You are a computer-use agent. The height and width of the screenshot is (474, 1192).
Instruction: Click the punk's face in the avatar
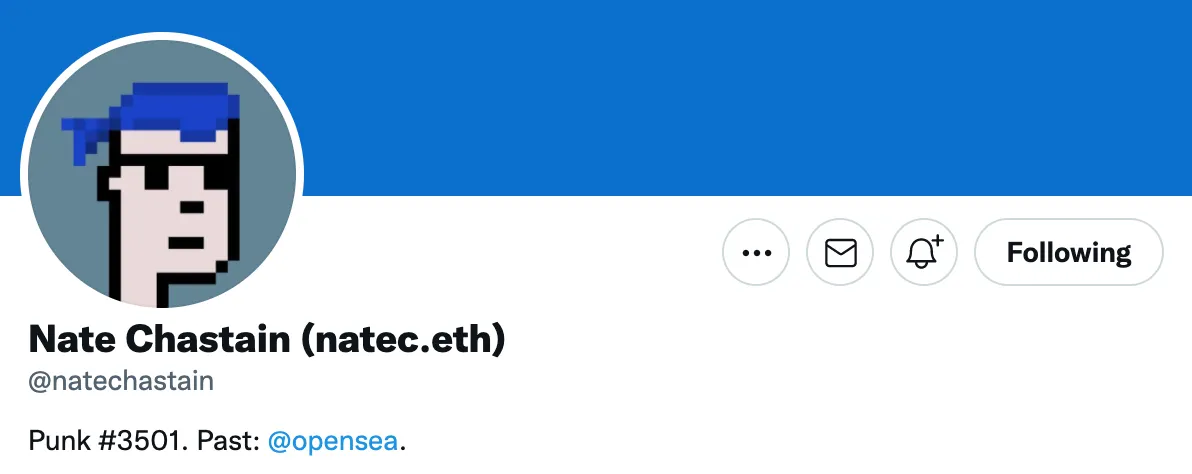point(150,230)
